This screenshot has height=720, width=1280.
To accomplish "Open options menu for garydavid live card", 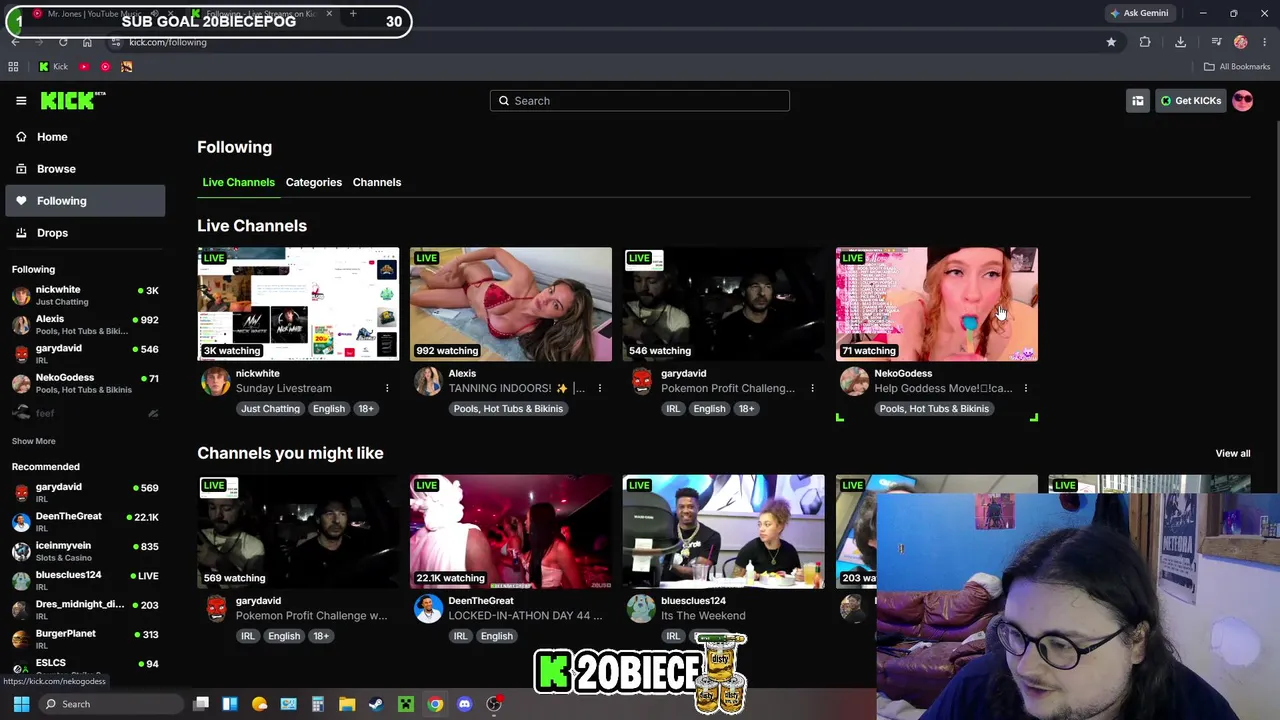I will pyautogui.click(x=812, y=388).
